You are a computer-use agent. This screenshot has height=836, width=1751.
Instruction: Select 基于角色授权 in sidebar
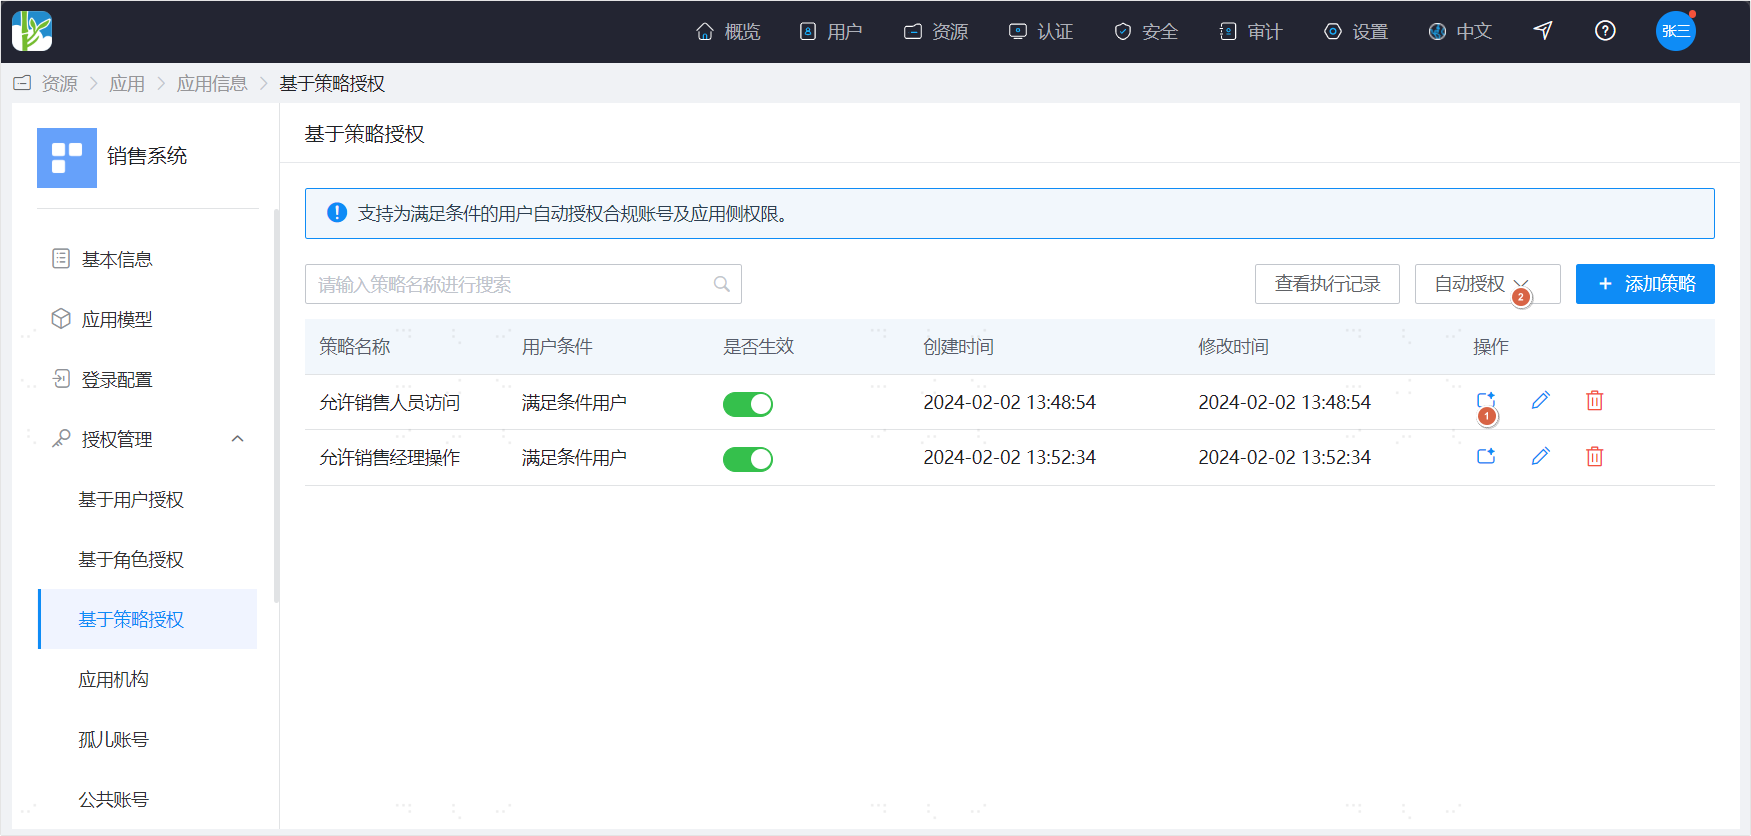[131, 559]
